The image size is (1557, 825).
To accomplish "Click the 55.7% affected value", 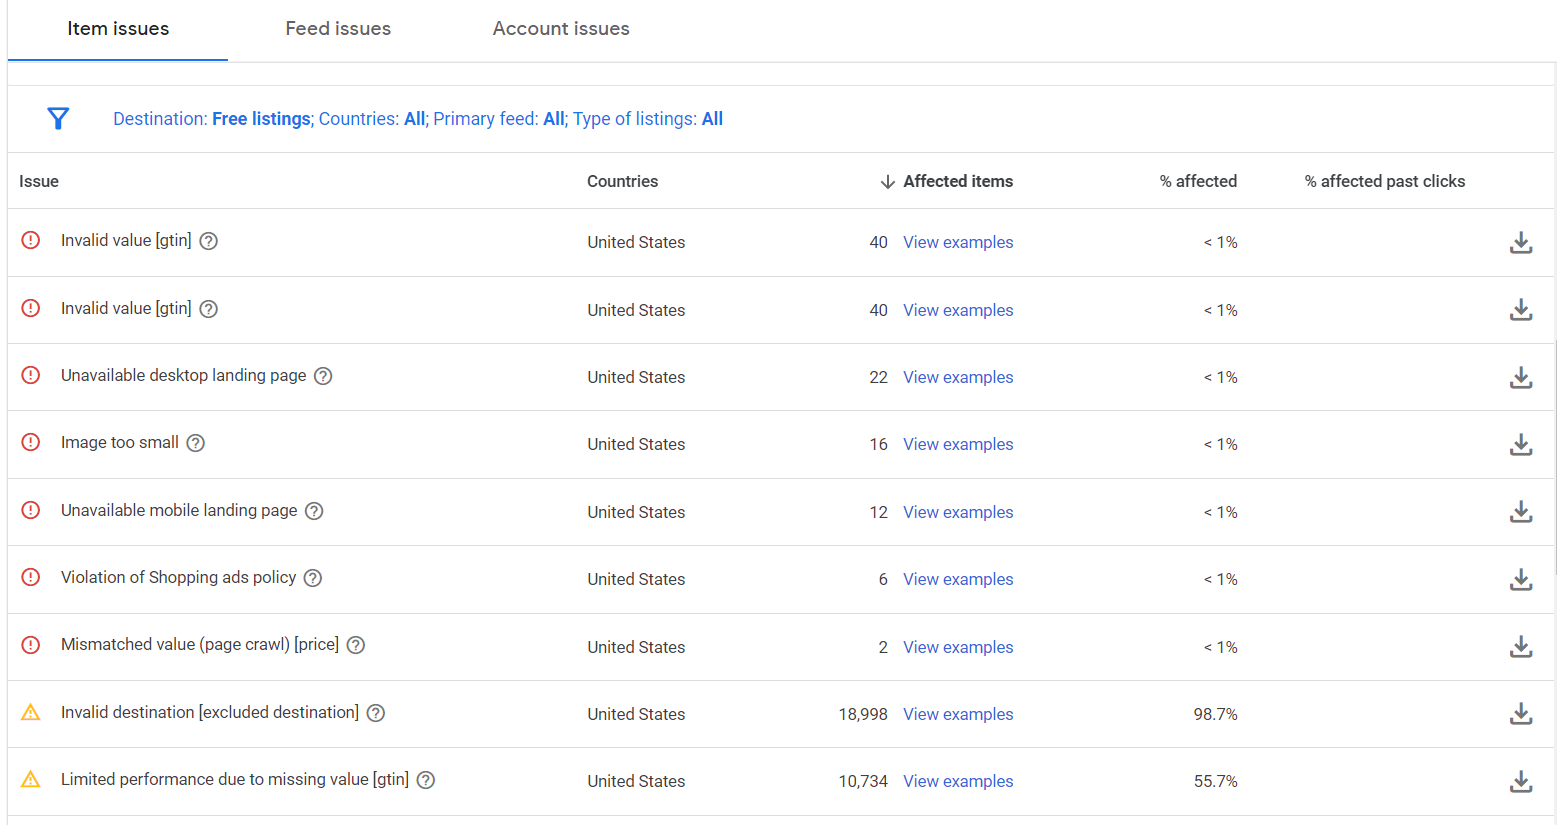I will pos(1215,781).
